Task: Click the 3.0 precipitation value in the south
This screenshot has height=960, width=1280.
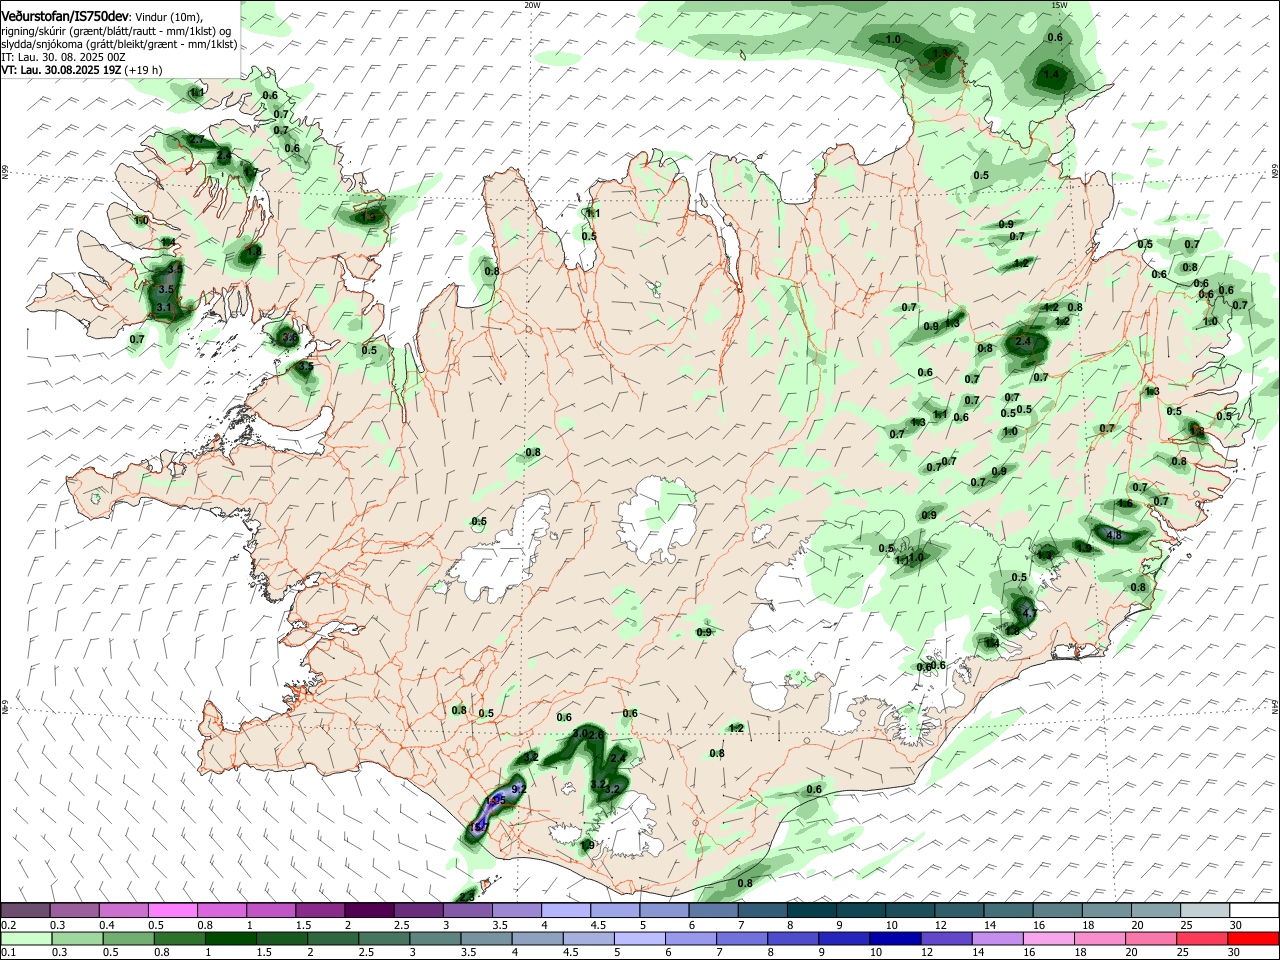Action: click(580, 733)
